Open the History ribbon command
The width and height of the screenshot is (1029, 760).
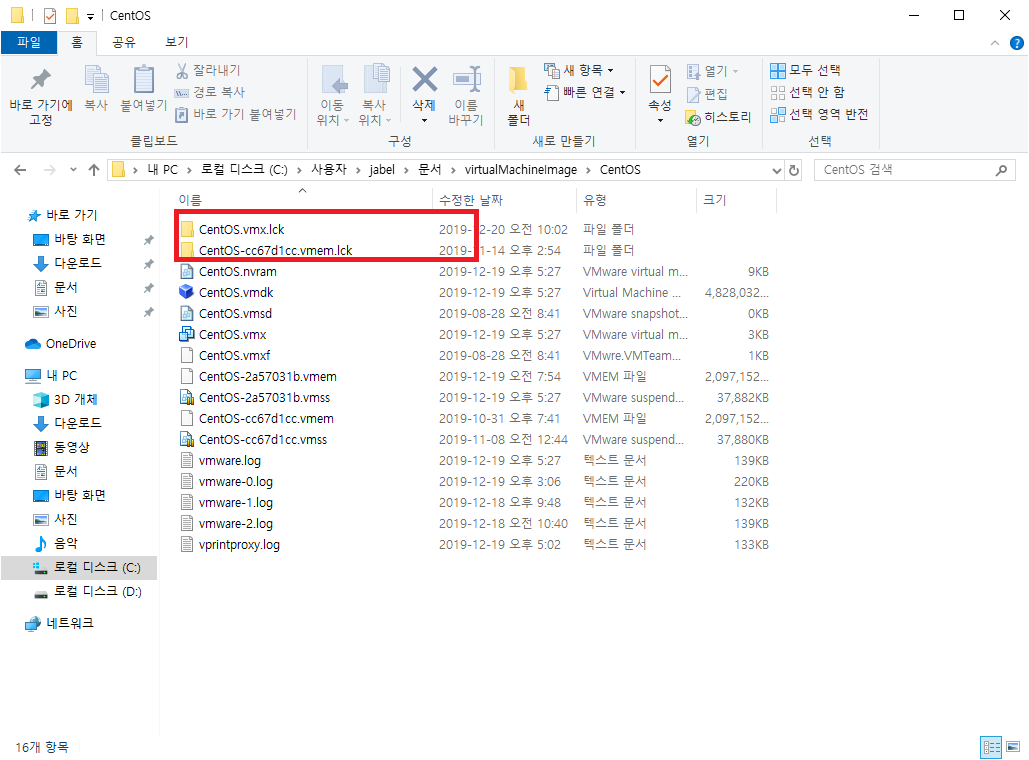click(718, 117)
